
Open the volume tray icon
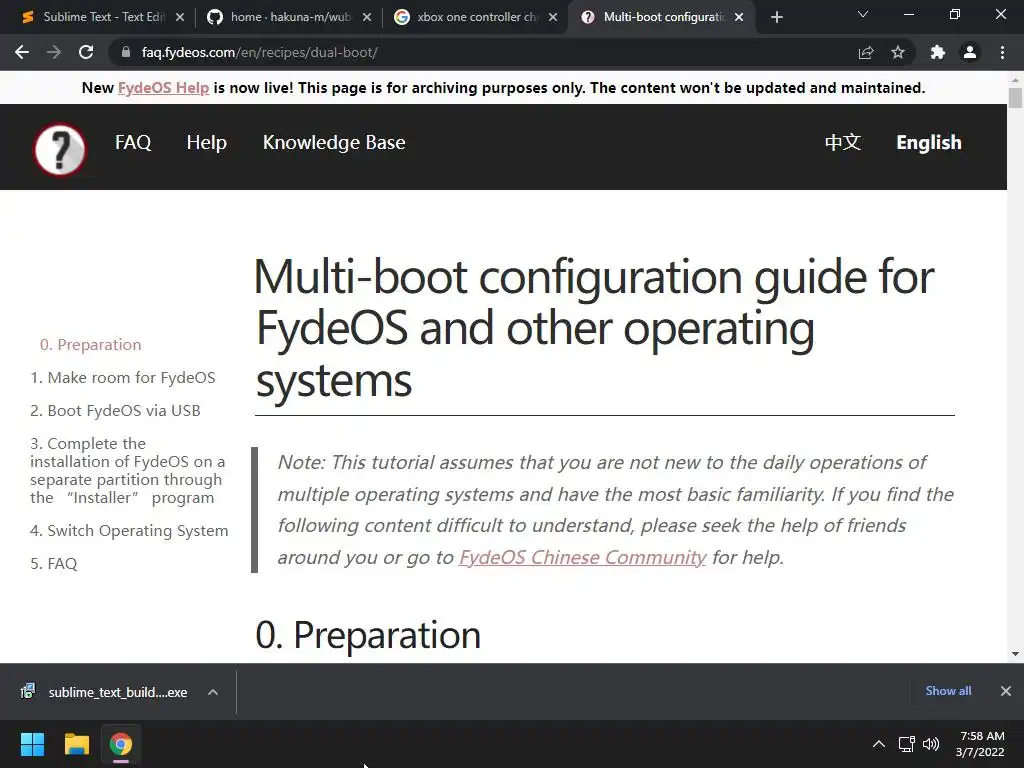click(x=931, y=744)
